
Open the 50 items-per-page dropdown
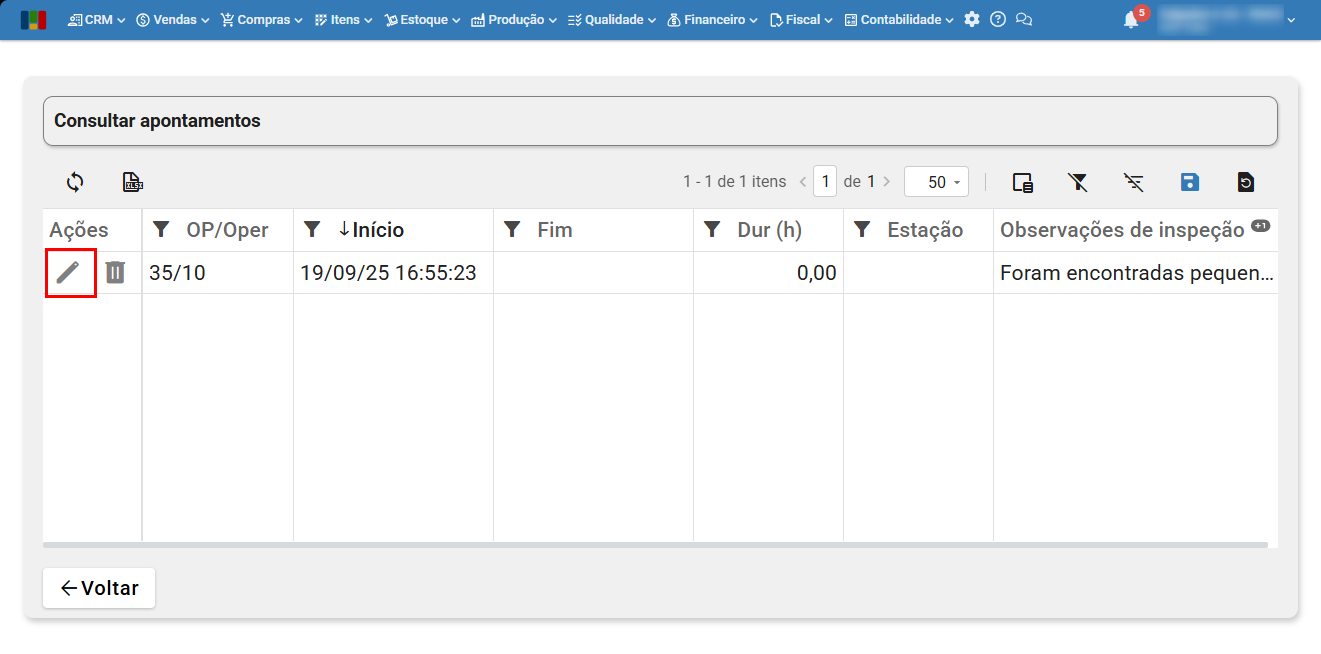coord(936,182)
